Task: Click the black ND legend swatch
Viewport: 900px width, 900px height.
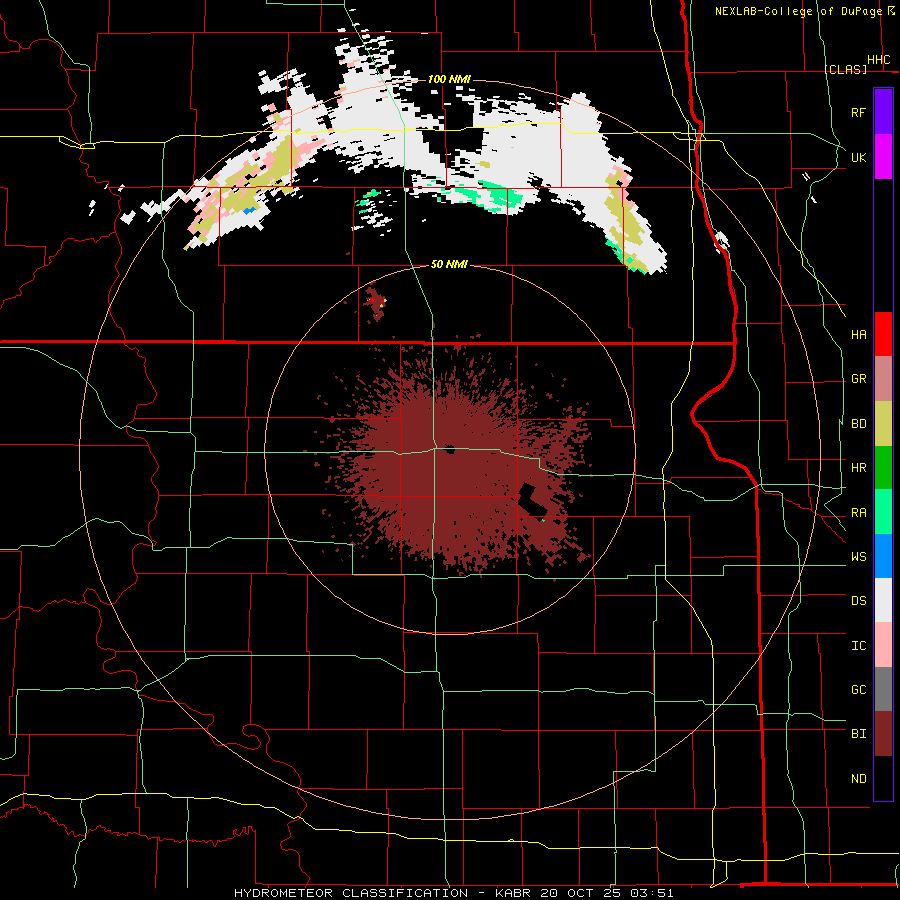Action: pos(883,778)
